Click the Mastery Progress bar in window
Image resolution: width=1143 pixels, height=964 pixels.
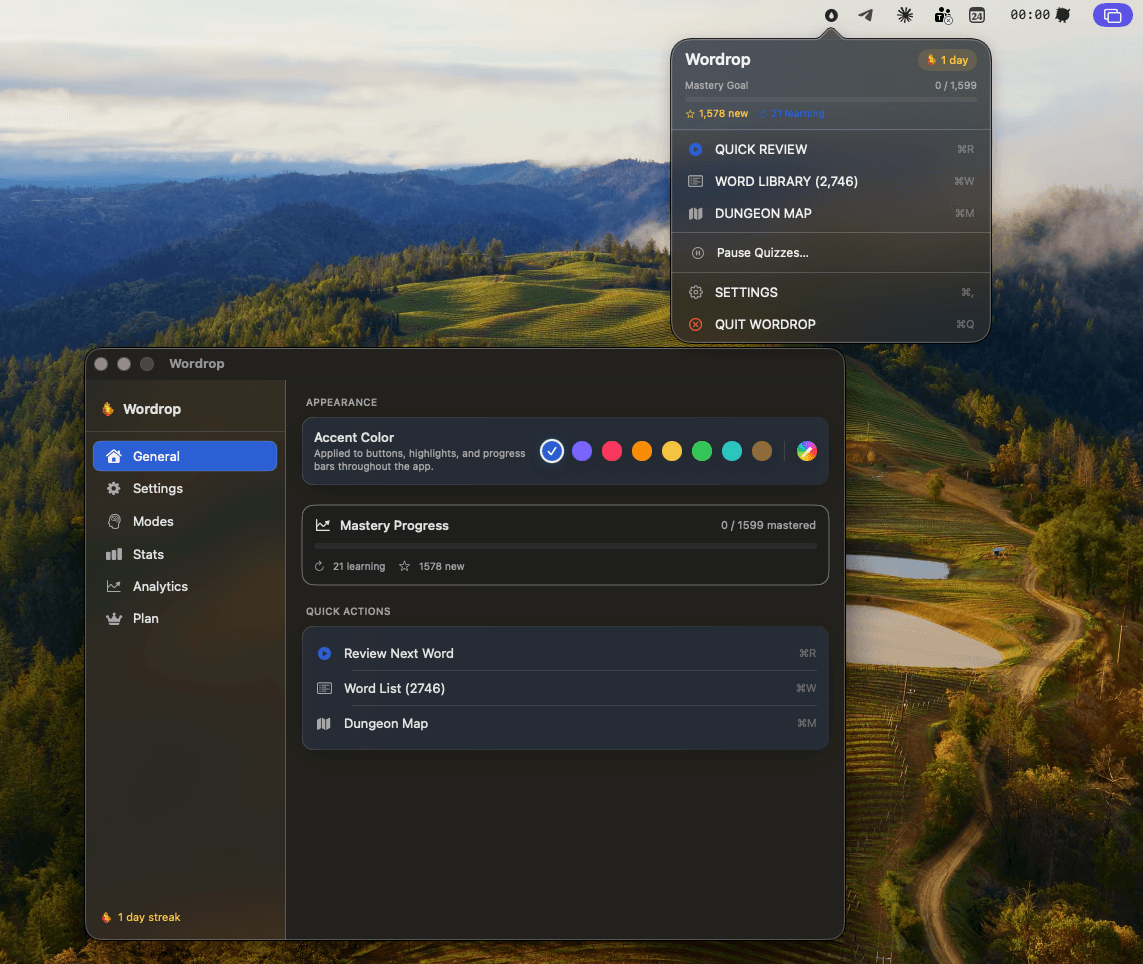565,545
